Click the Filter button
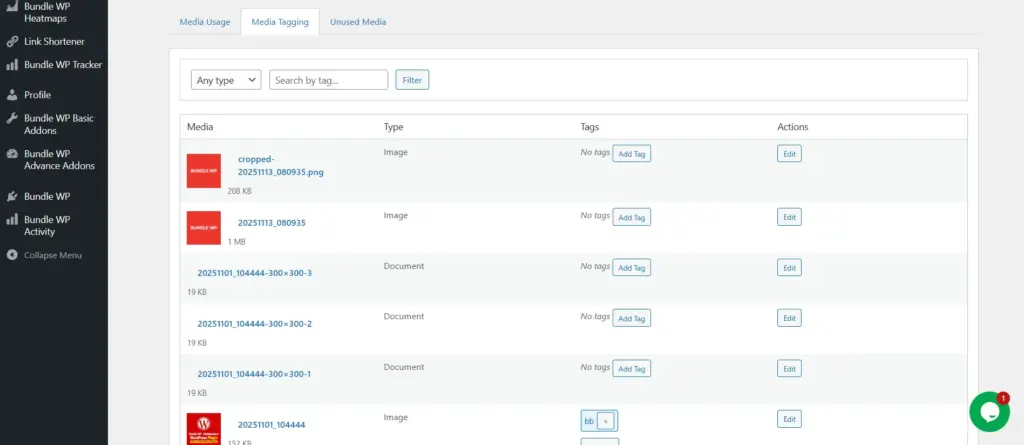This screenshot has height=445, width=1024. point(412,80)
